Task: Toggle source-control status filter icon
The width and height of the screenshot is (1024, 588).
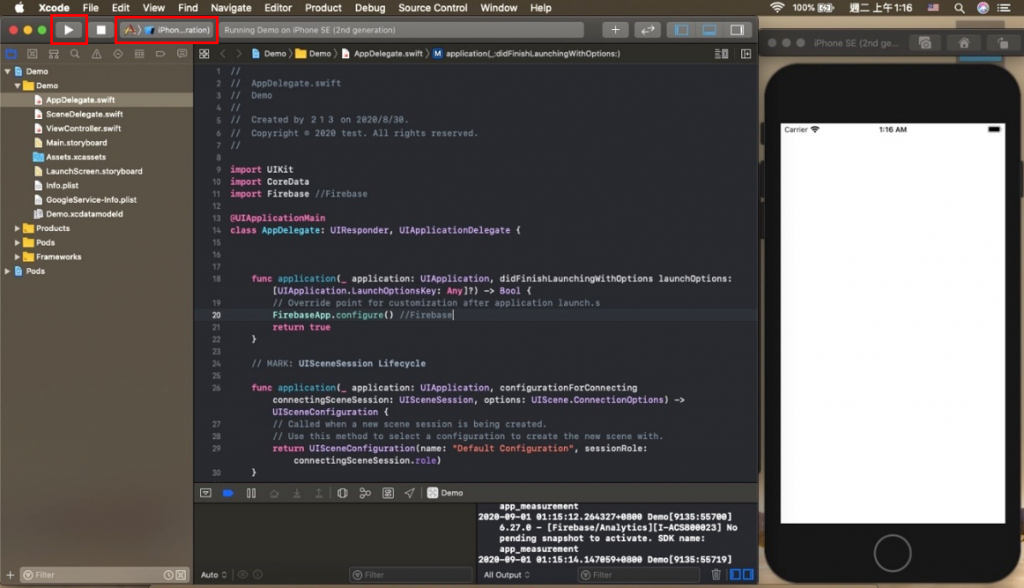Action: (181, 575)
